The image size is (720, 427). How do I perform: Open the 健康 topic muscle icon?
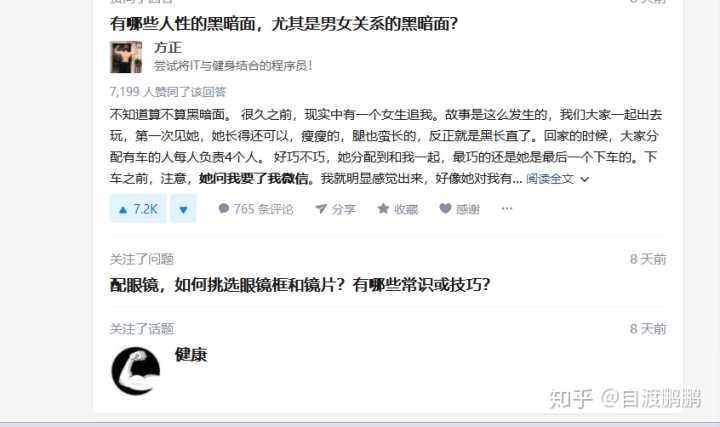point(135,371)
